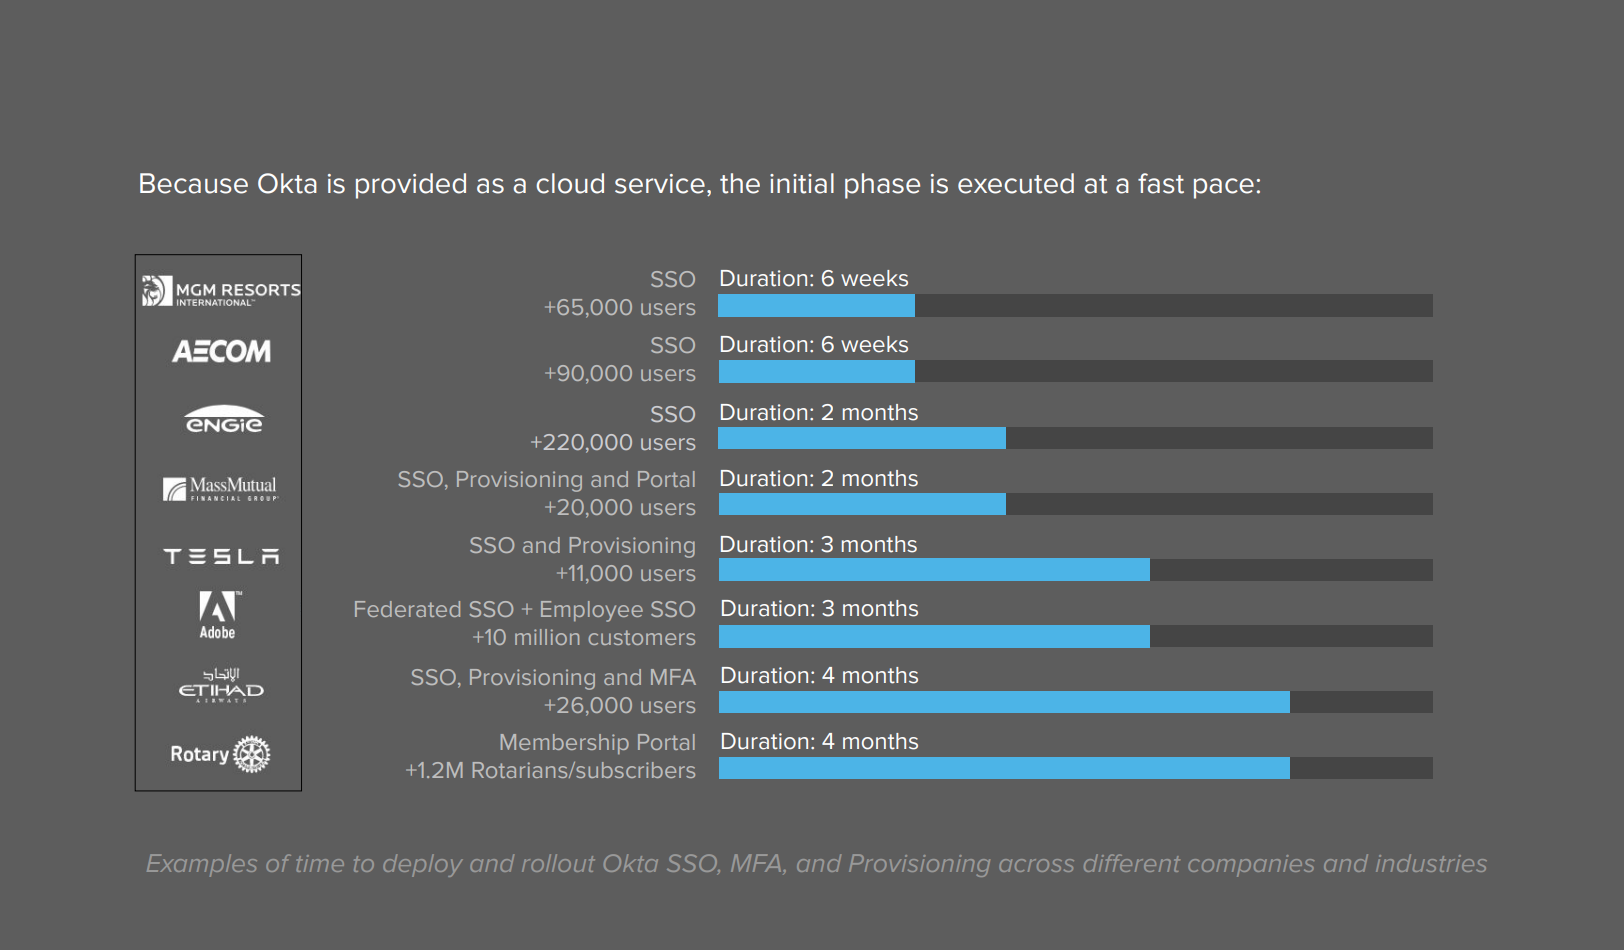Click the SSO +65,000 users progress bar
Viewport: 1624px width, 950px height.
1075,306
